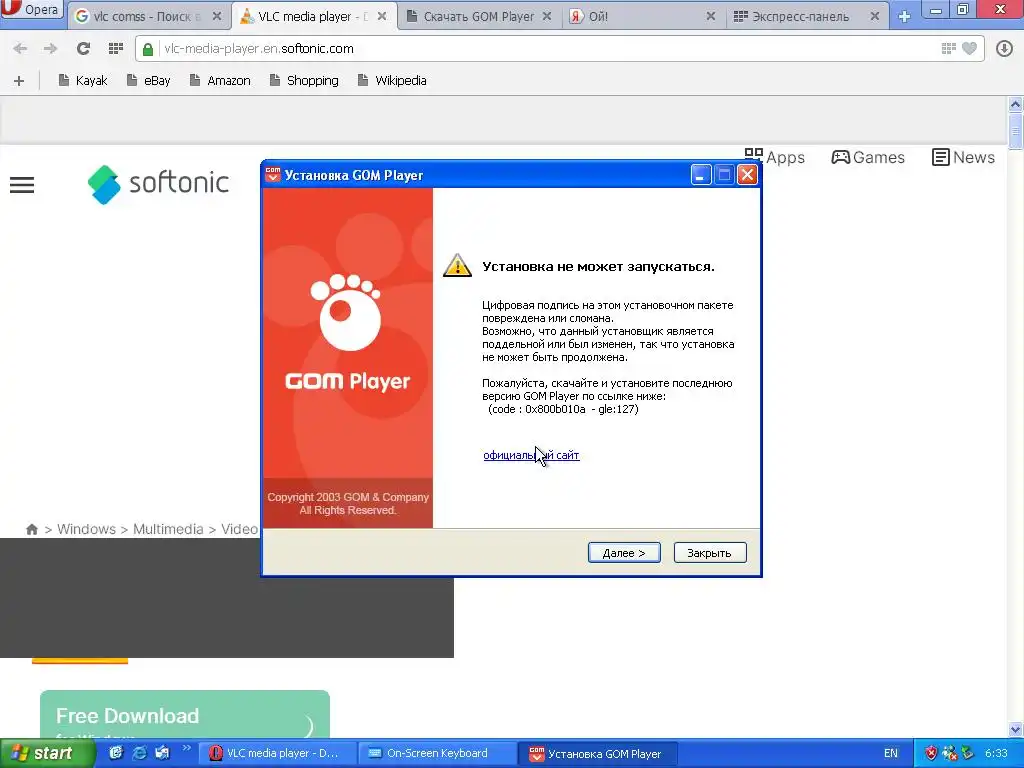
Task: Click the Opera menu button
Action: click(31, 9)
